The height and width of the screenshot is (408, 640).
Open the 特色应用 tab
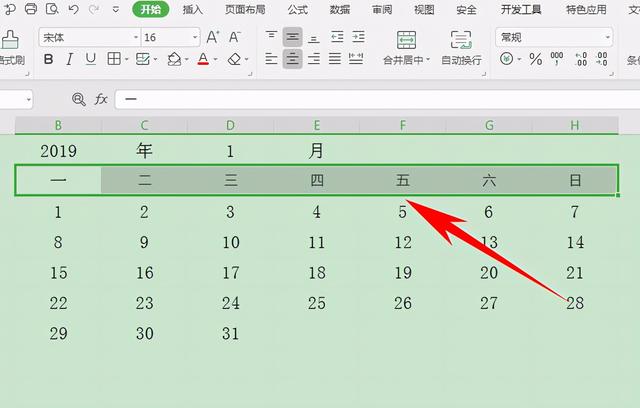(x=586, y=9)
